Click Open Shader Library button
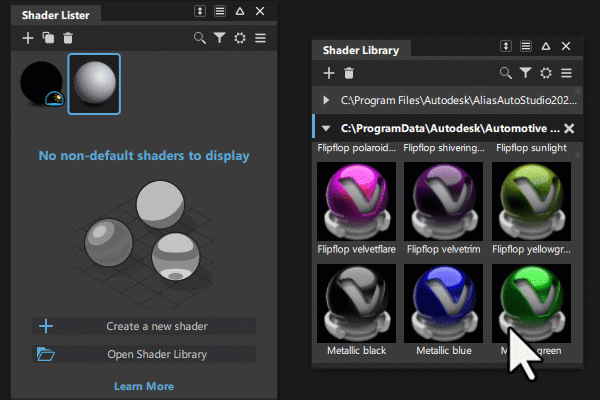 (144, 354)
